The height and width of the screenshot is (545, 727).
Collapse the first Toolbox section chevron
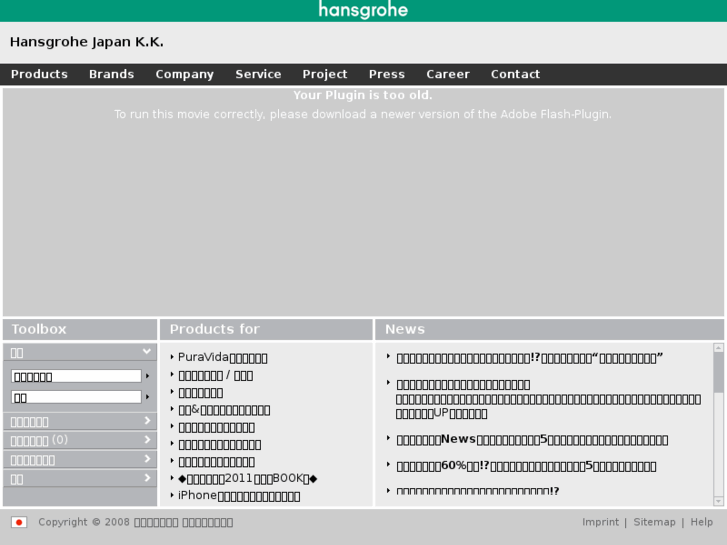tap(147, 352)
